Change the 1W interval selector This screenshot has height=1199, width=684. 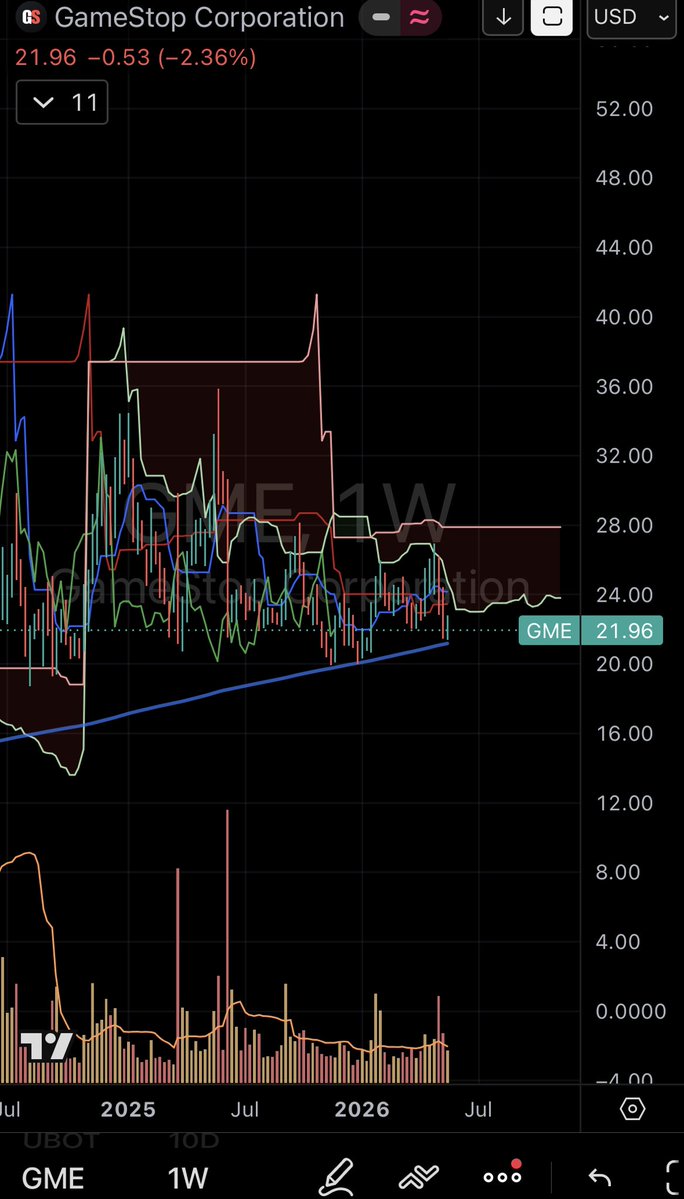(x=187, y=1178)
